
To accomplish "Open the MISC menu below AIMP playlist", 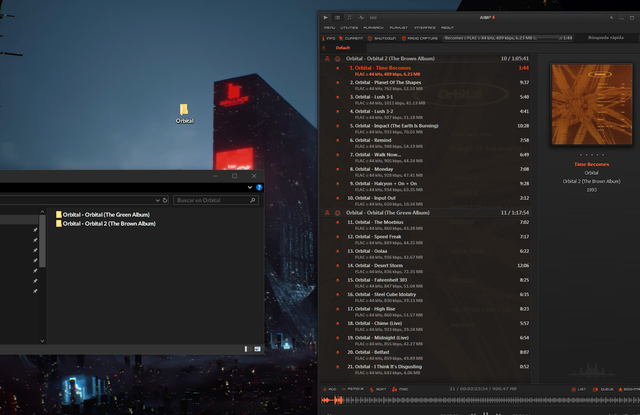I will (400, 389).
